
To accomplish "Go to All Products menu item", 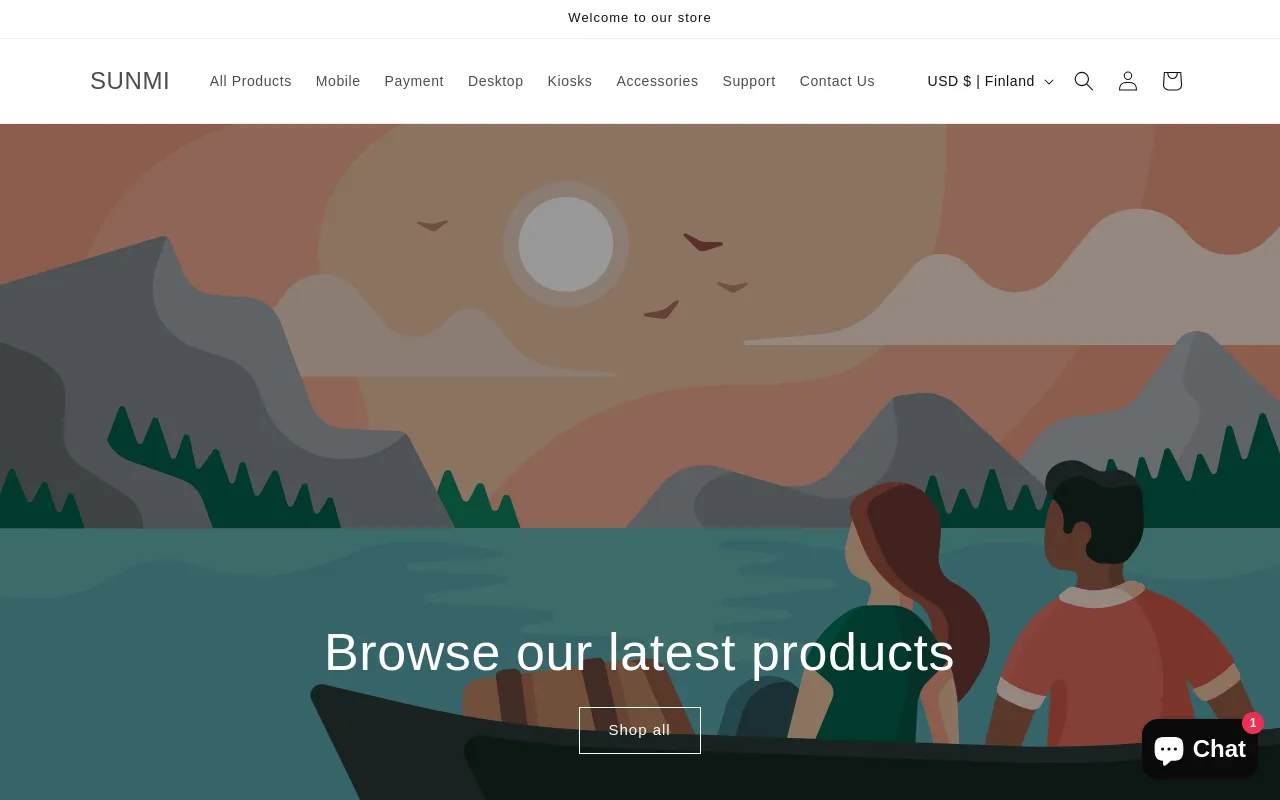I will [251, 81].
